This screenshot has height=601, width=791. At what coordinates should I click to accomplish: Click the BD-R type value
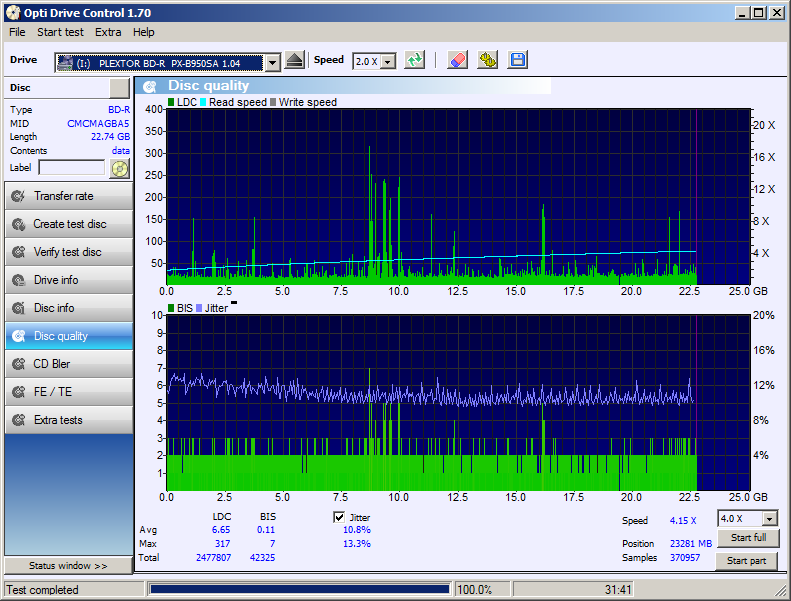point(119,110)
